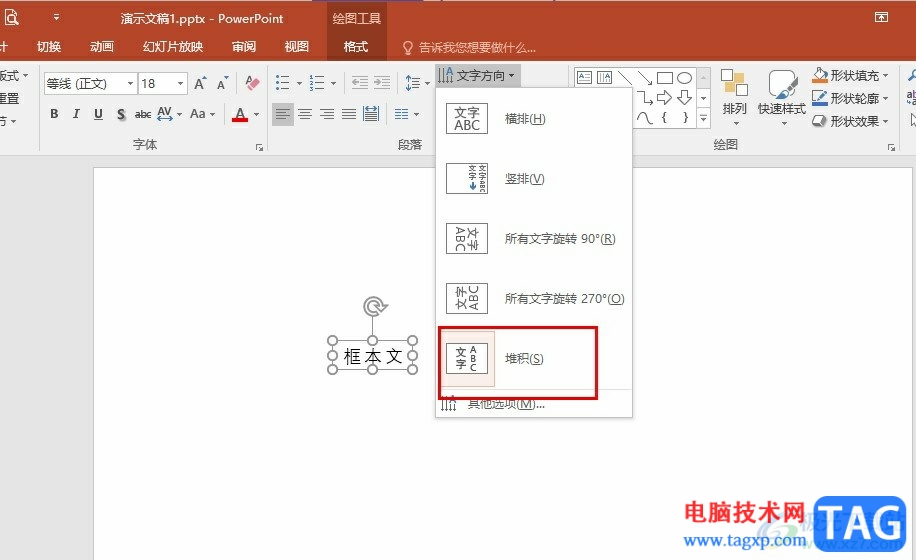The width and height of the screenshot is (916, 560).
Task: Apply distributed alignment
Action: point(371,114)
